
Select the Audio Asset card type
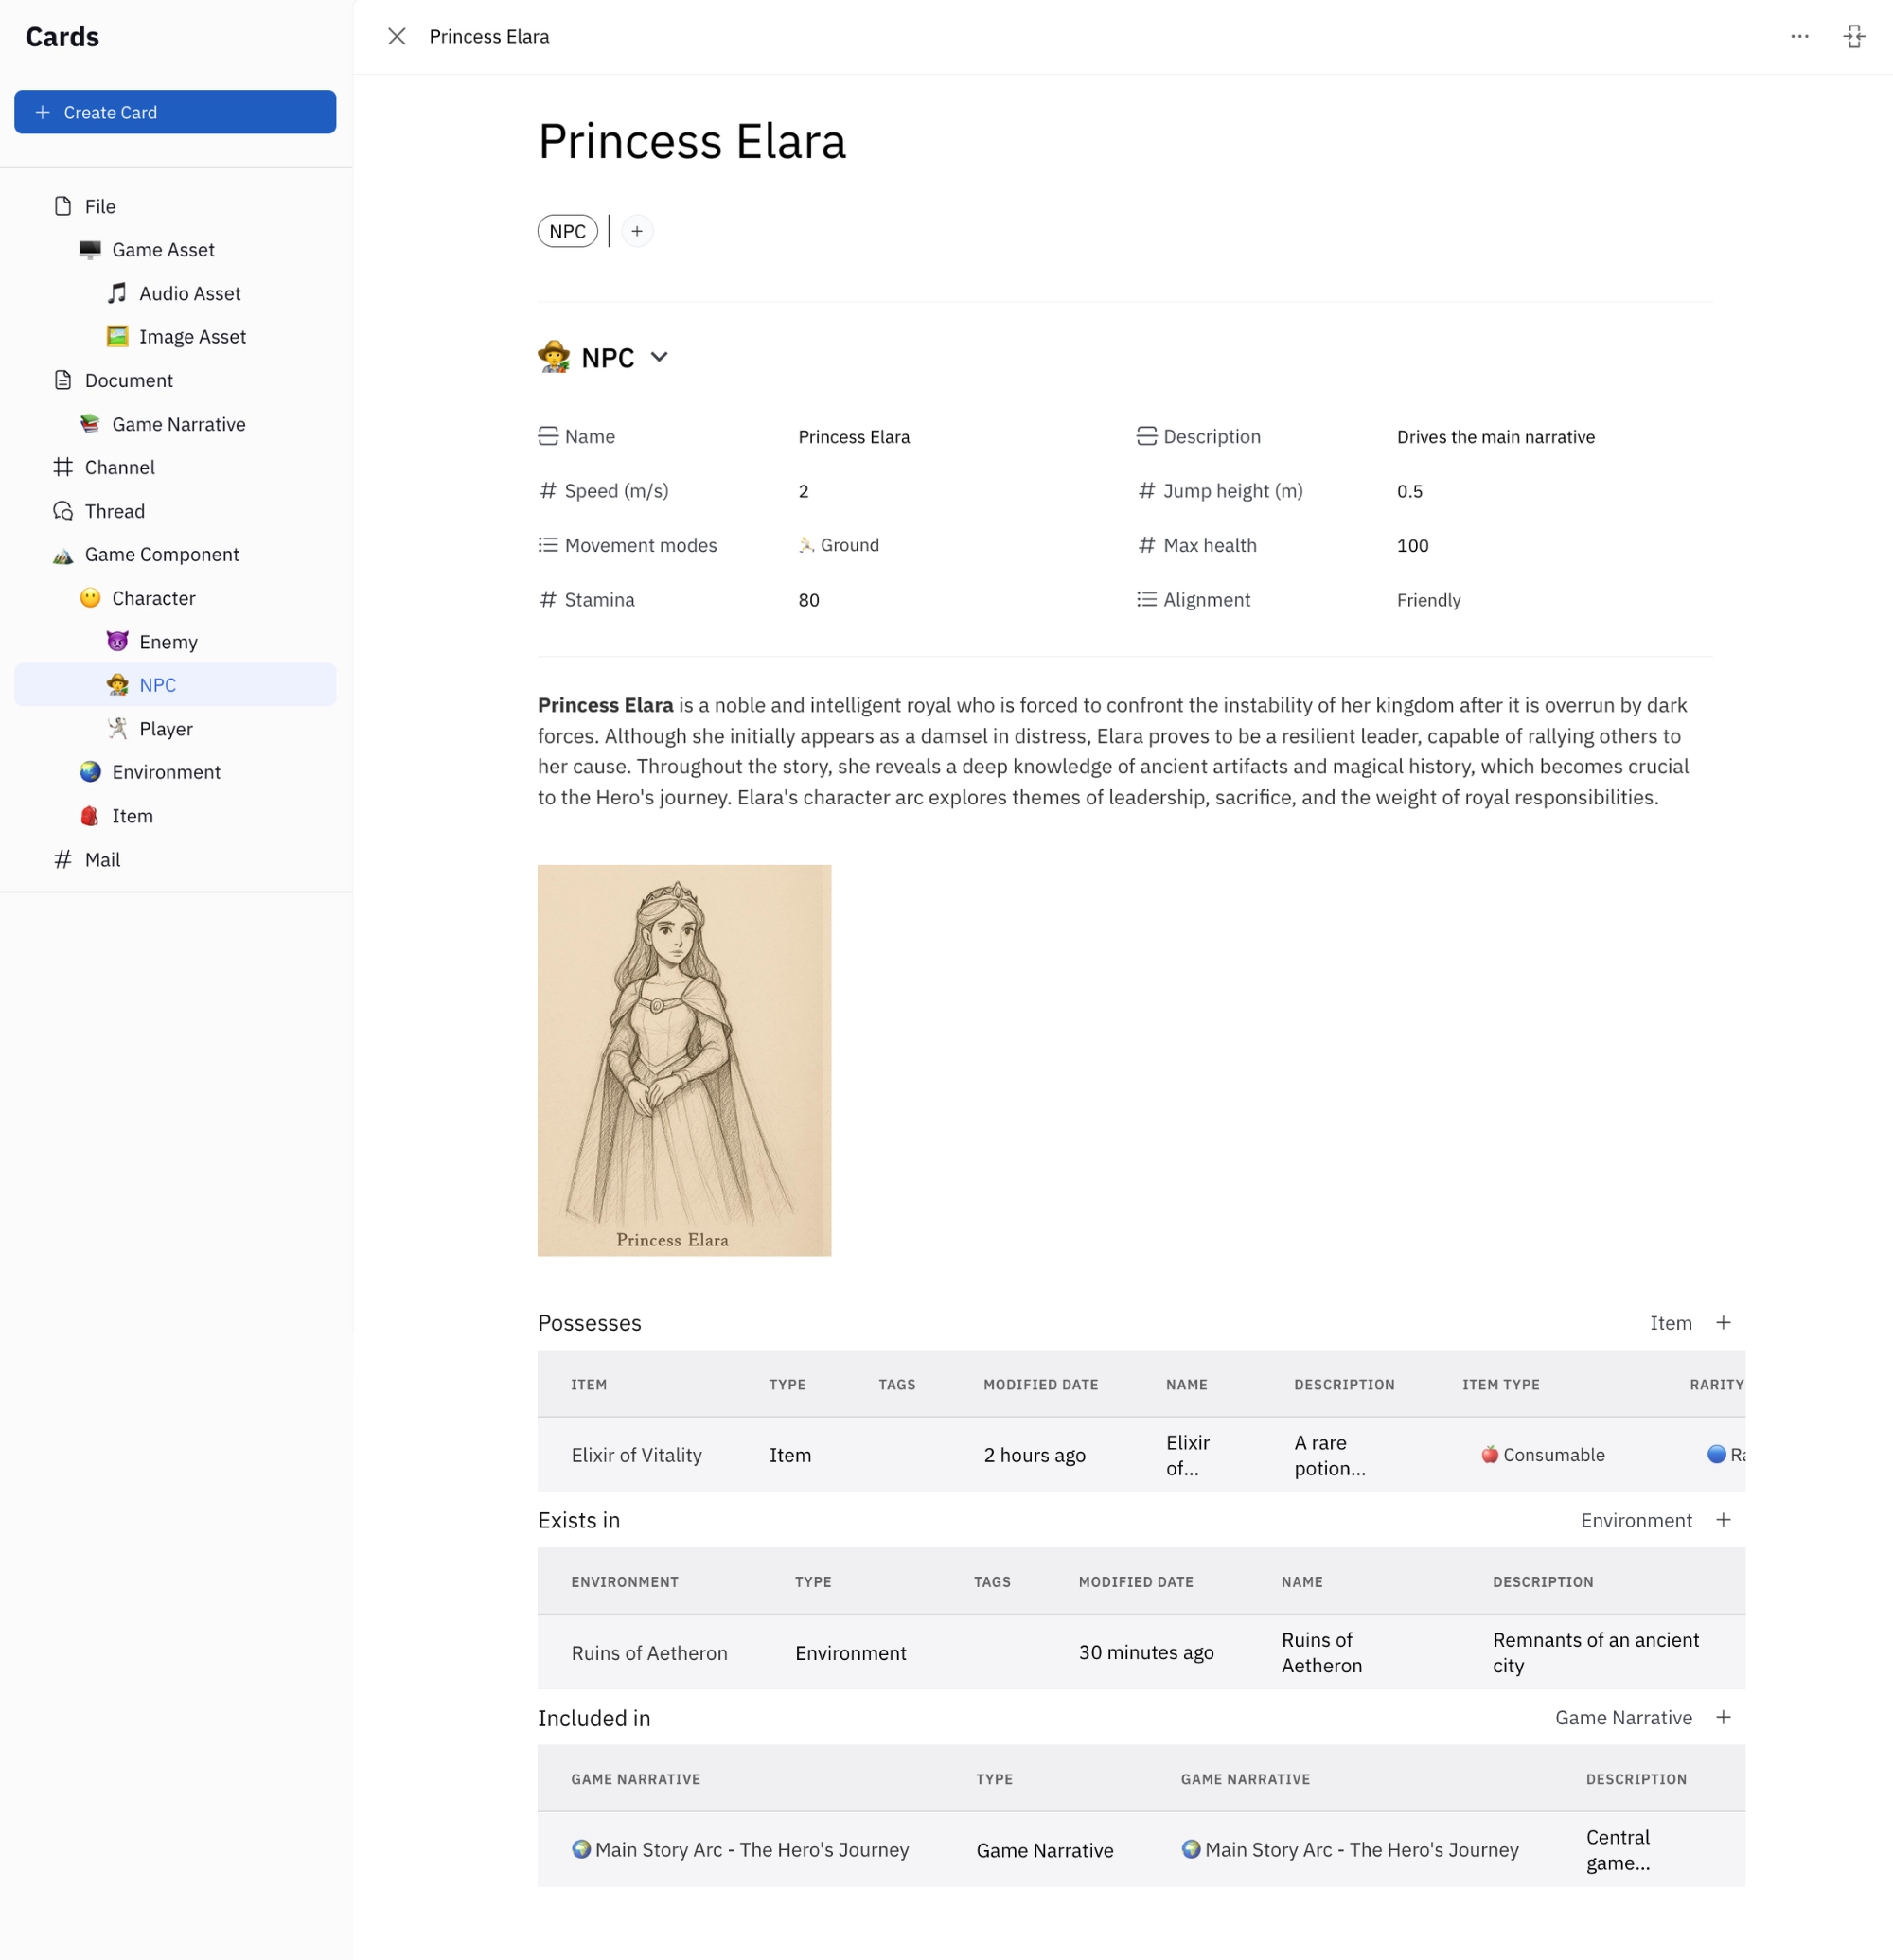(190, 293)
